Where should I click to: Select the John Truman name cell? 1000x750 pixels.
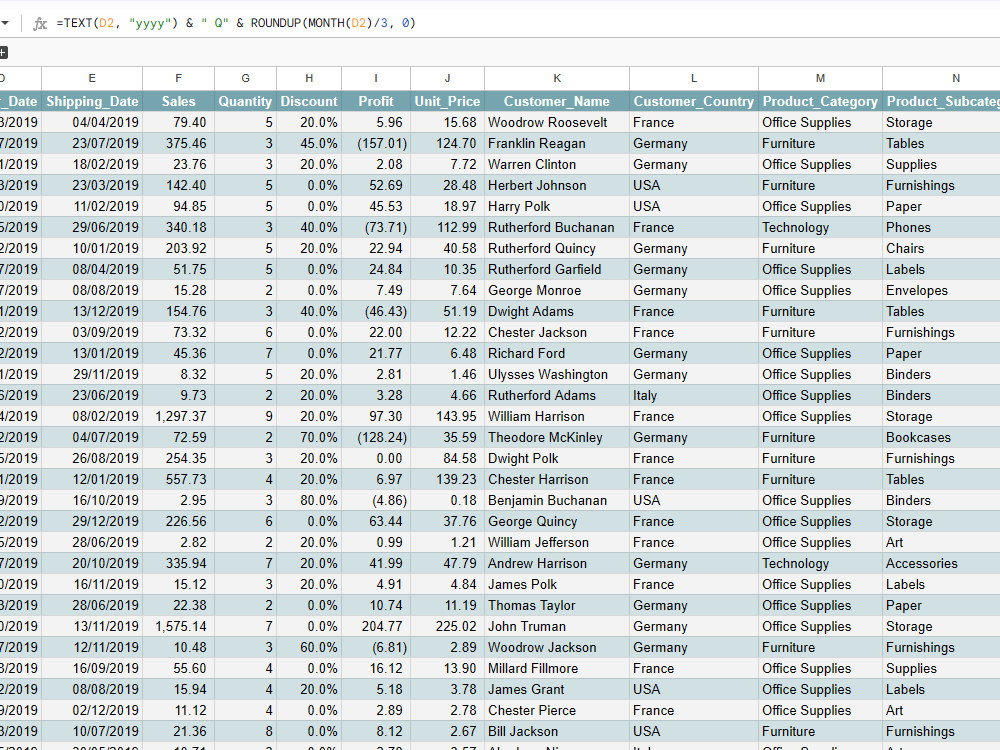(x=557, y=626)
